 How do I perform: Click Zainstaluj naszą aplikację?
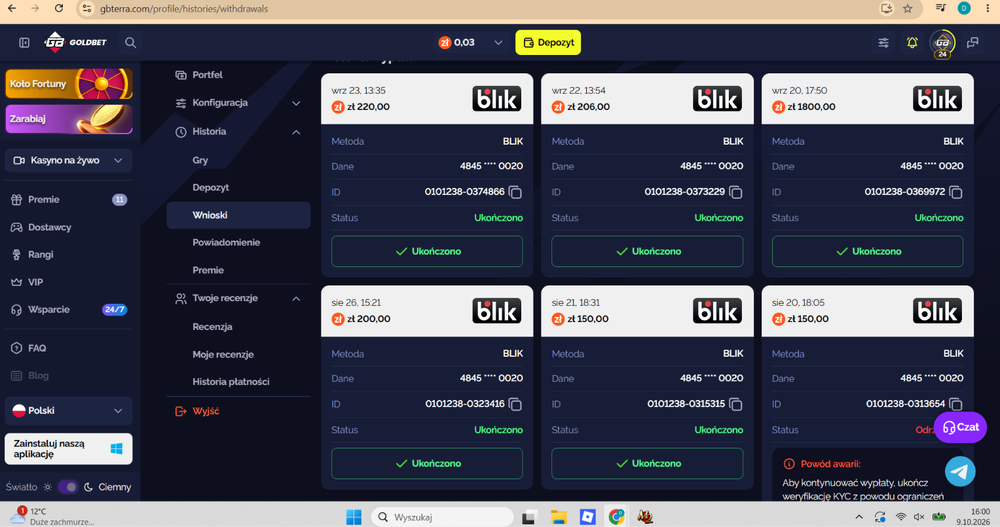[68, 449]
